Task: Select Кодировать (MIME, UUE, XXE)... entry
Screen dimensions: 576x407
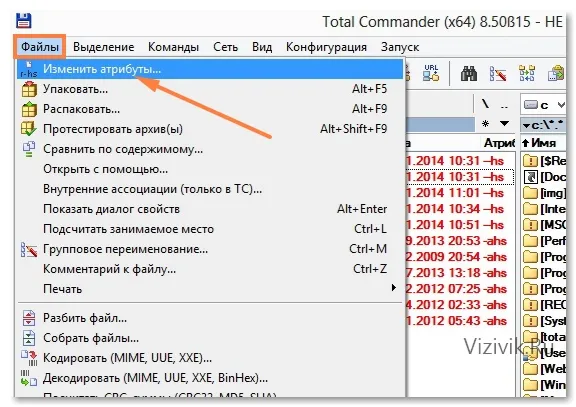Action: point(210,358)
